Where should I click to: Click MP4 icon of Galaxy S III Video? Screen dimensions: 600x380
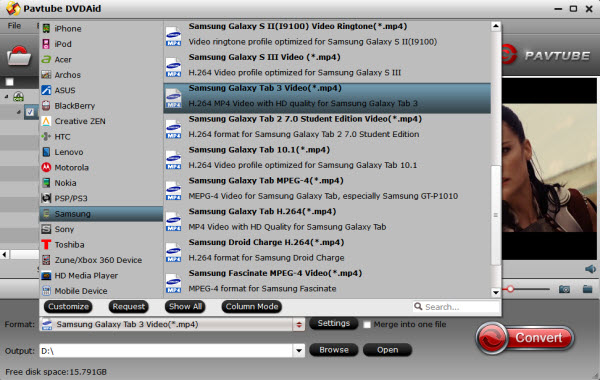point(173,67)
